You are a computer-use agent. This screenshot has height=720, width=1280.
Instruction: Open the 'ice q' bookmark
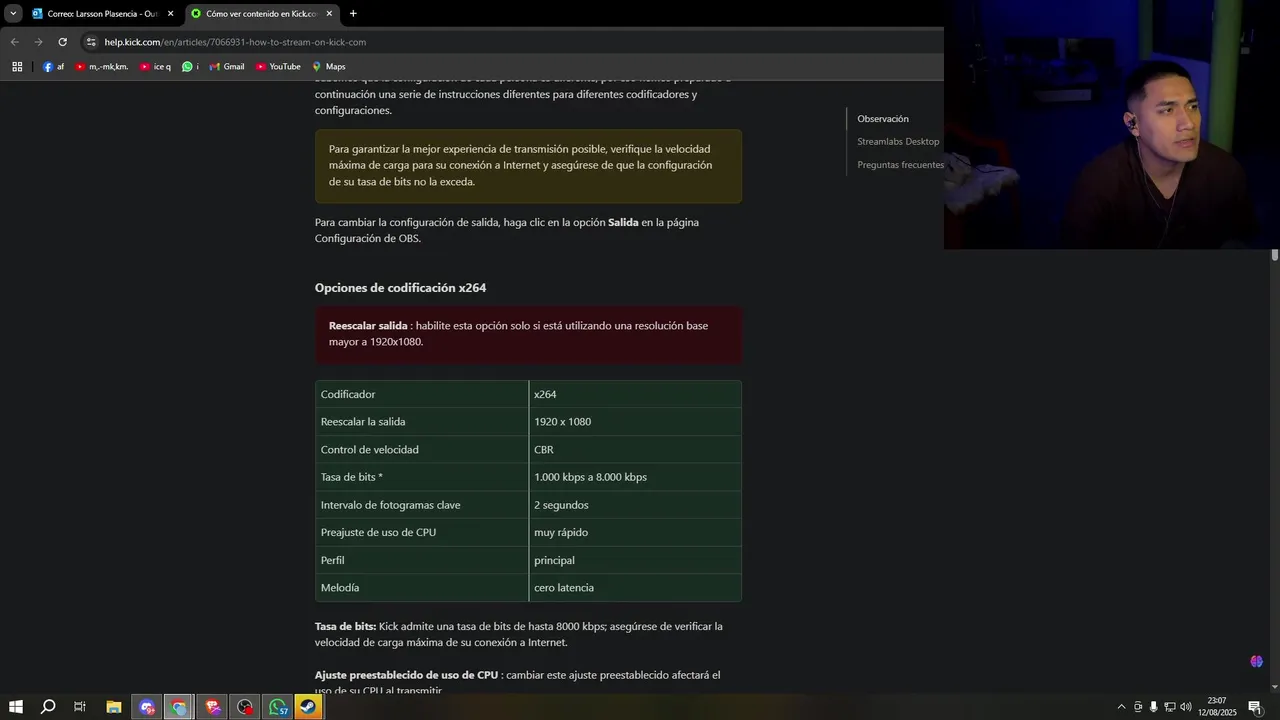tap(156, 67)
